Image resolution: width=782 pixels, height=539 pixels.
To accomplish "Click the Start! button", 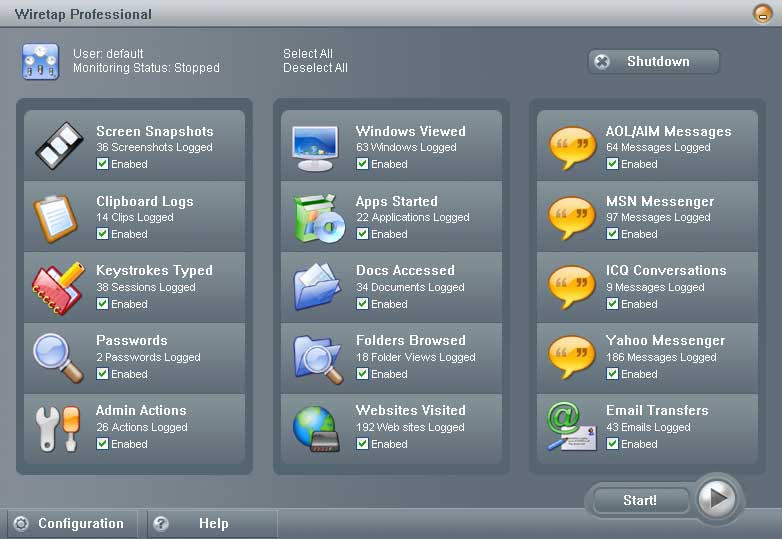I will tap(640, 500).
